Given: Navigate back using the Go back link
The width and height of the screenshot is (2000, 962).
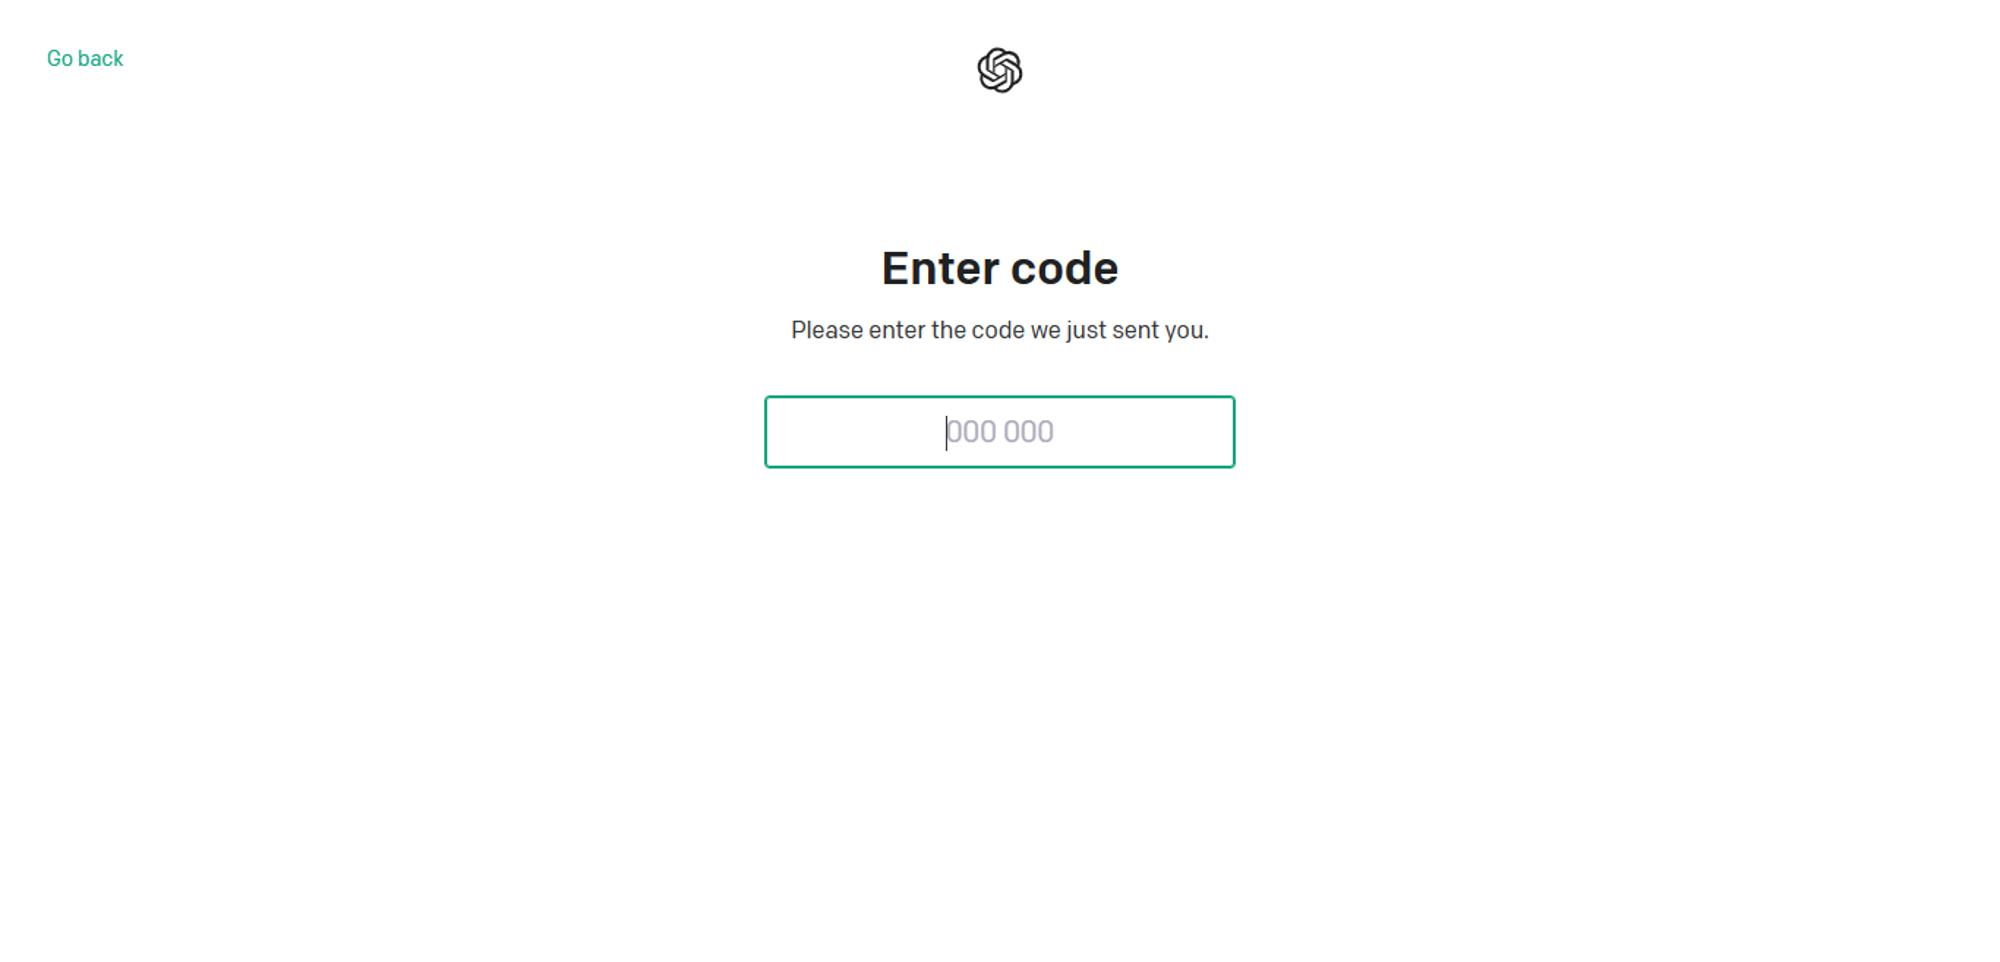Looking at the screenshot, I should pos(85,59).
